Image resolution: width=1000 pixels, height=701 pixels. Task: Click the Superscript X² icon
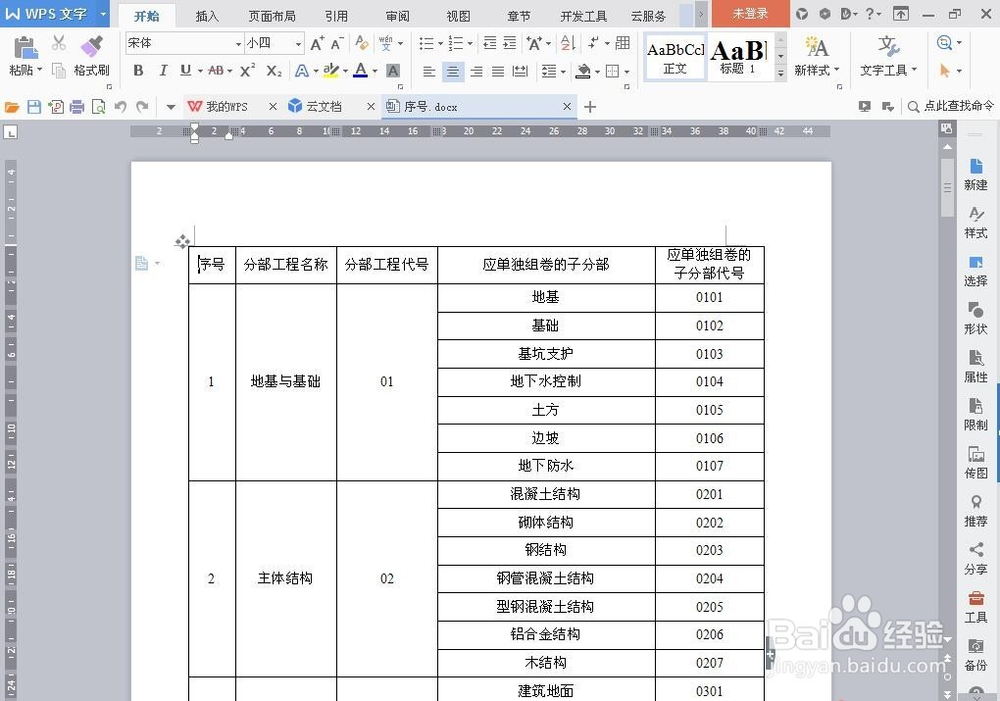click(x=246, y=71)
